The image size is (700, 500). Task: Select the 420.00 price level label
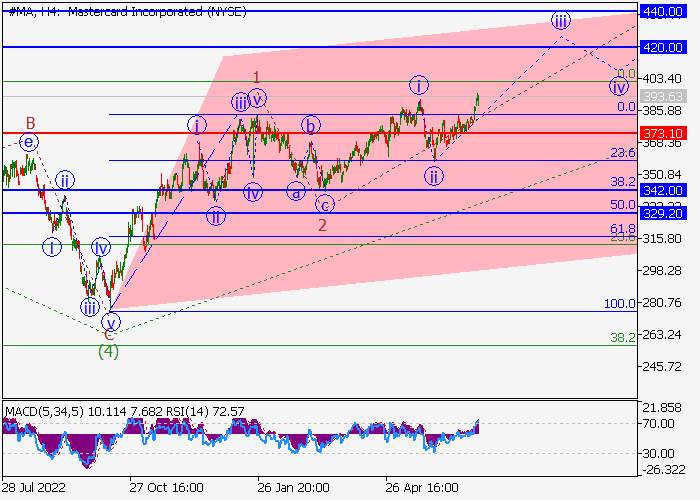[x=662, y=47]
